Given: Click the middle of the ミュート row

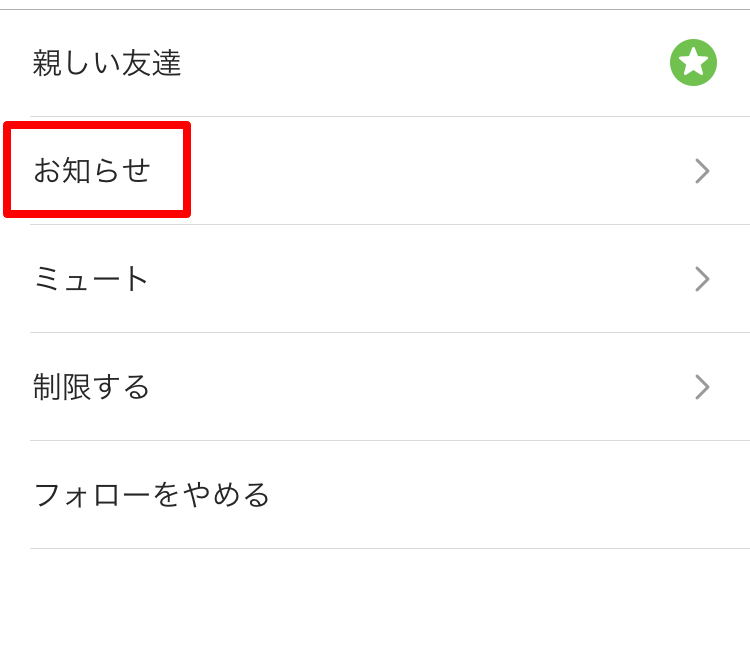Looking at the screenshot, I should [375, 279].
